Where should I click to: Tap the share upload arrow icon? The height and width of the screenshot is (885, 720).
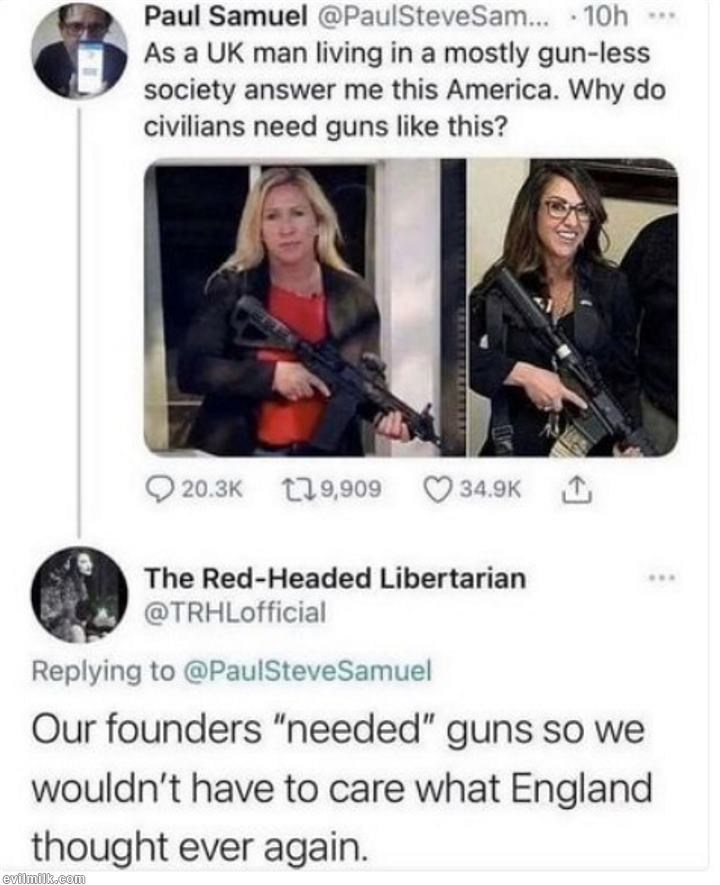[577, 489]
